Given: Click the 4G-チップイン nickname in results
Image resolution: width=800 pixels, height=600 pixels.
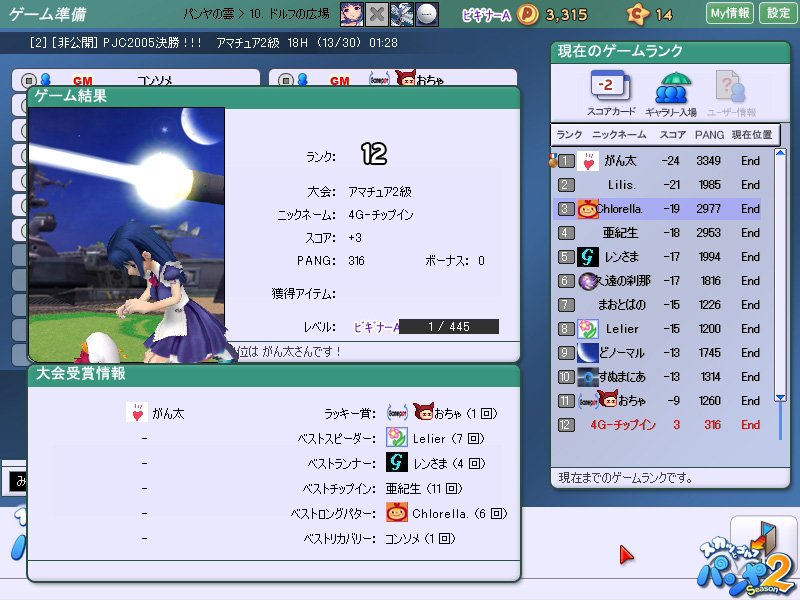Looking at the screenshot, I should (381, 215).
